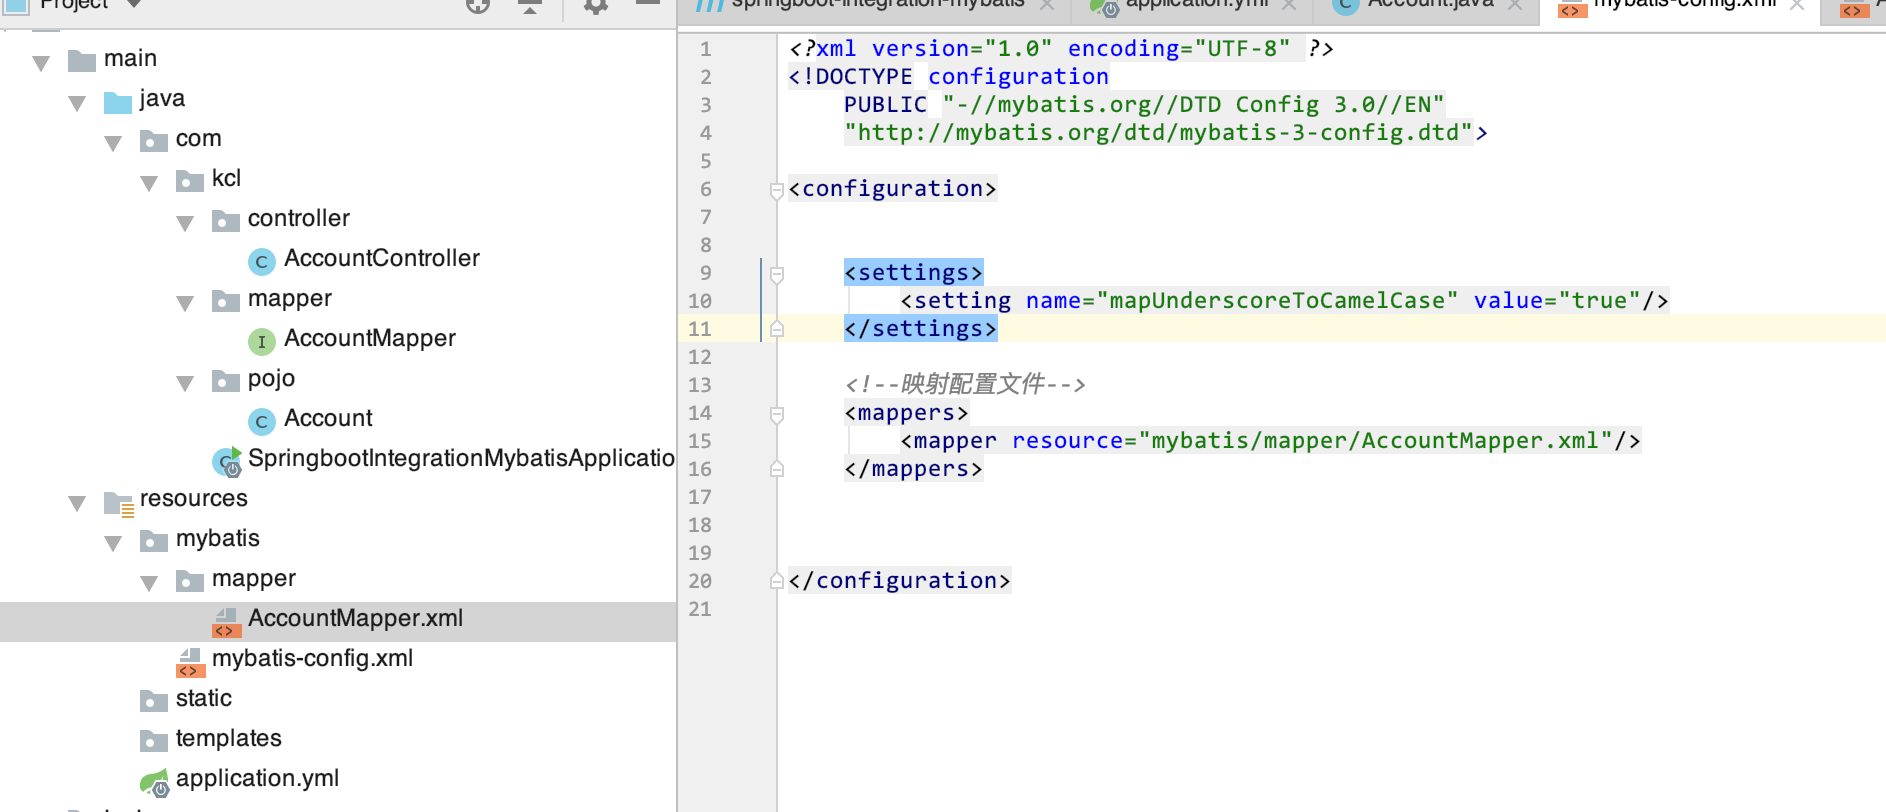1886x812 pixels.
Task: Click line number 5 in the gutter
Action: coord(706,161)
